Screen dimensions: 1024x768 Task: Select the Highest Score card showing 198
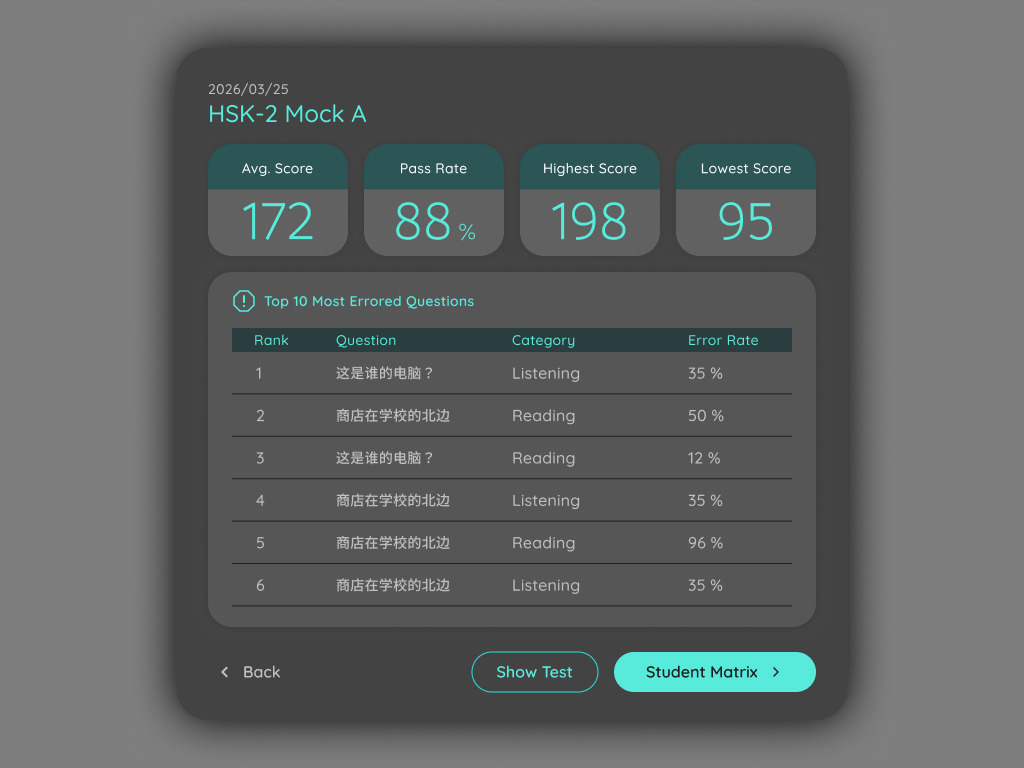click(x=590, y=200)
